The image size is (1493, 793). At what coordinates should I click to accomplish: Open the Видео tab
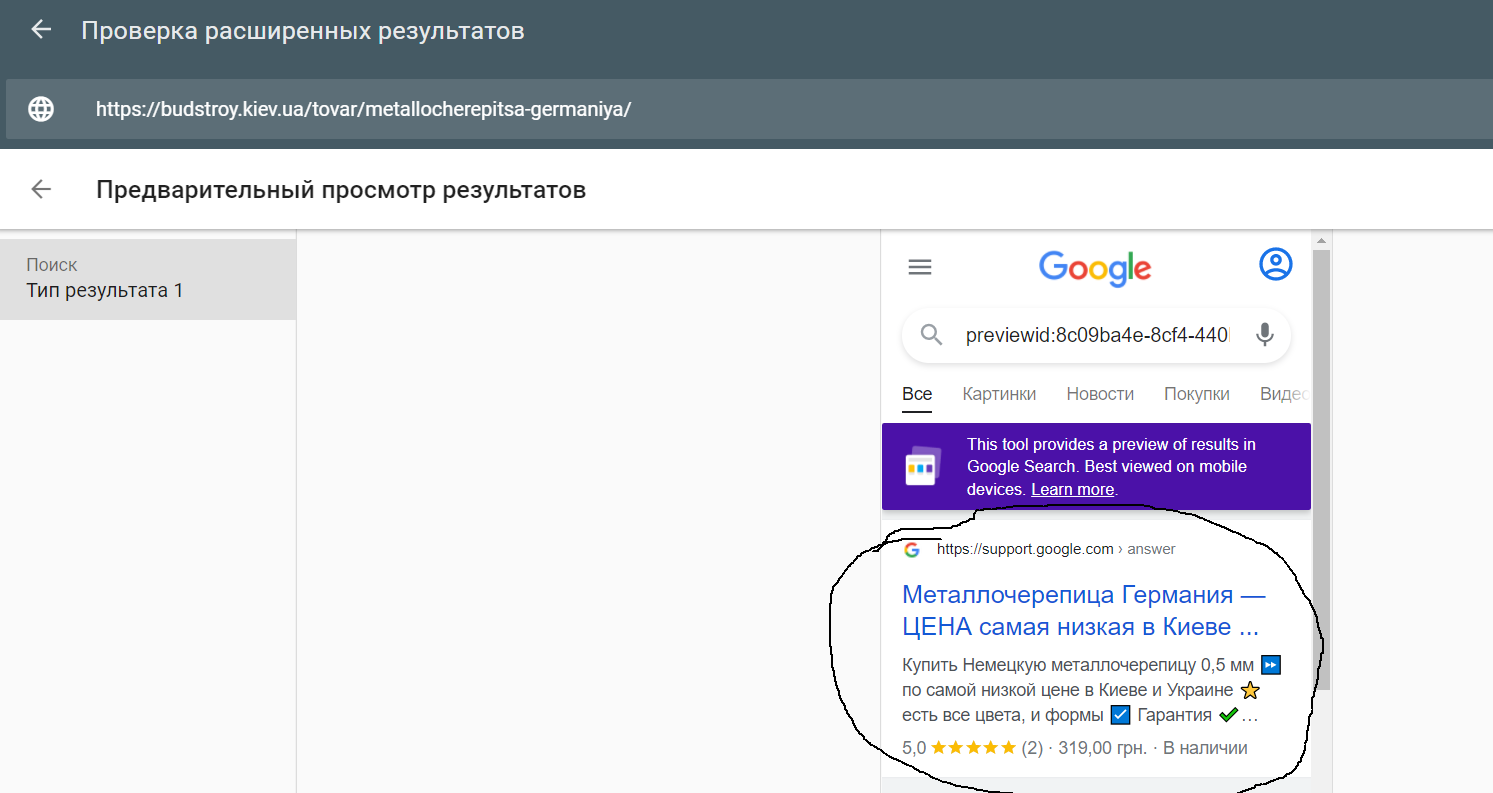click(1284, 394)
